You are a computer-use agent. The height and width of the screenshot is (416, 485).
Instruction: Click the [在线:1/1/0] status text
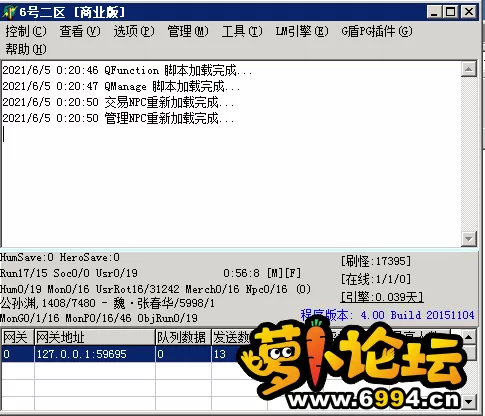tap(376, 279)
